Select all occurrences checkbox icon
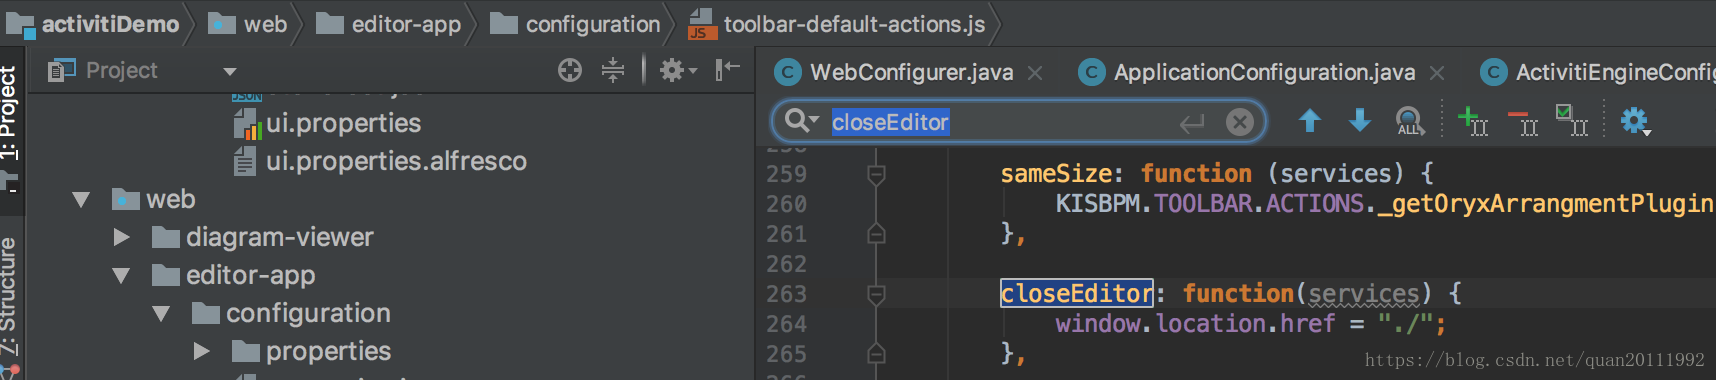Viewport: 1716px width, 380px height. click(x=1571, y=120)
